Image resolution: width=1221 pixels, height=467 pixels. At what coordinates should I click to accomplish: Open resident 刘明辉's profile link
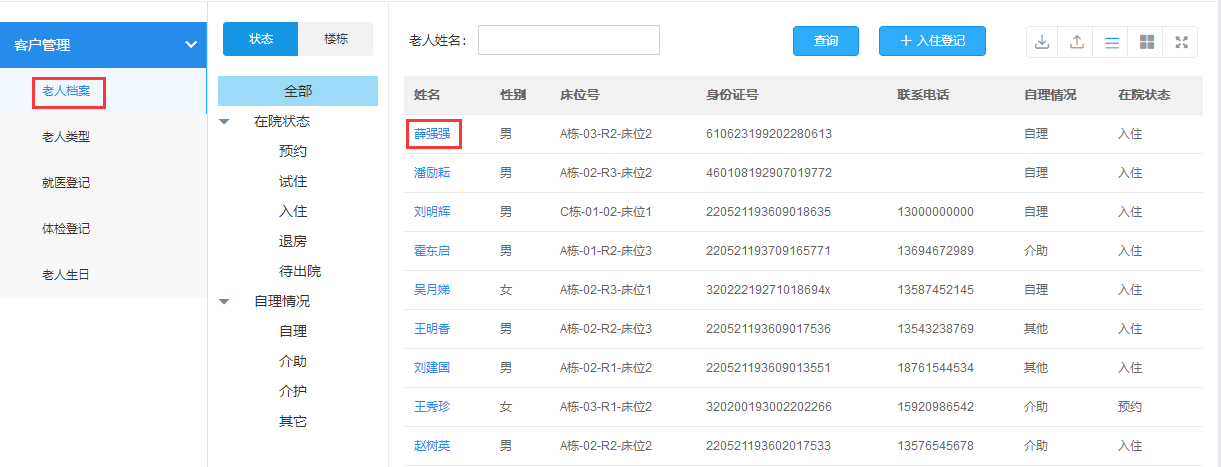click(x=432, y=212)
